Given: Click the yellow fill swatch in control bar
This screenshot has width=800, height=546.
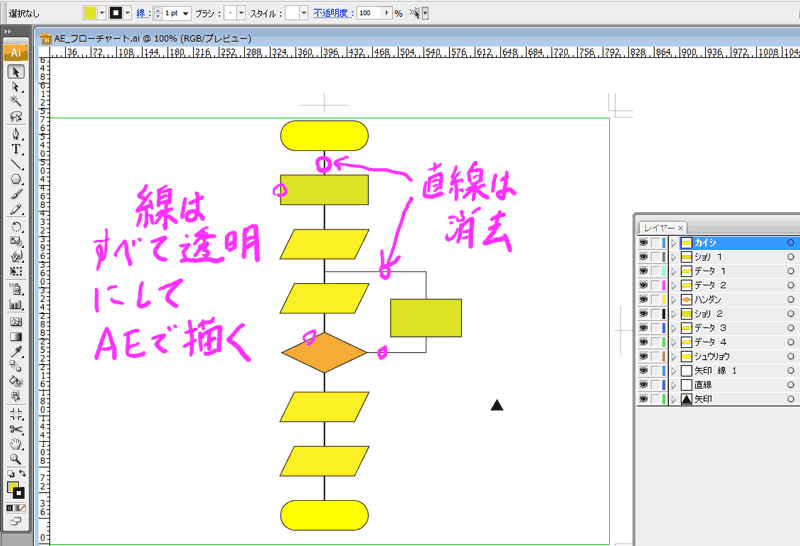Looking at the screenshot, I should (x=90, y=13).
